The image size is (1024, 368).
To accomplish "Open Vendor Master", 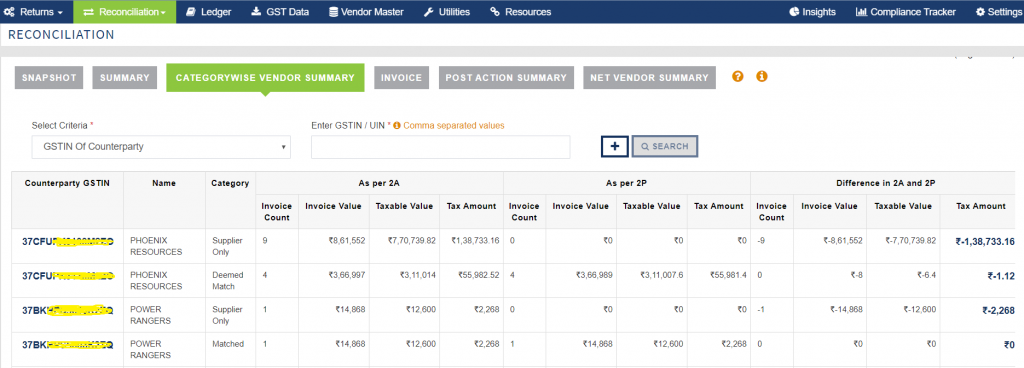I will (x=366, y=12).
